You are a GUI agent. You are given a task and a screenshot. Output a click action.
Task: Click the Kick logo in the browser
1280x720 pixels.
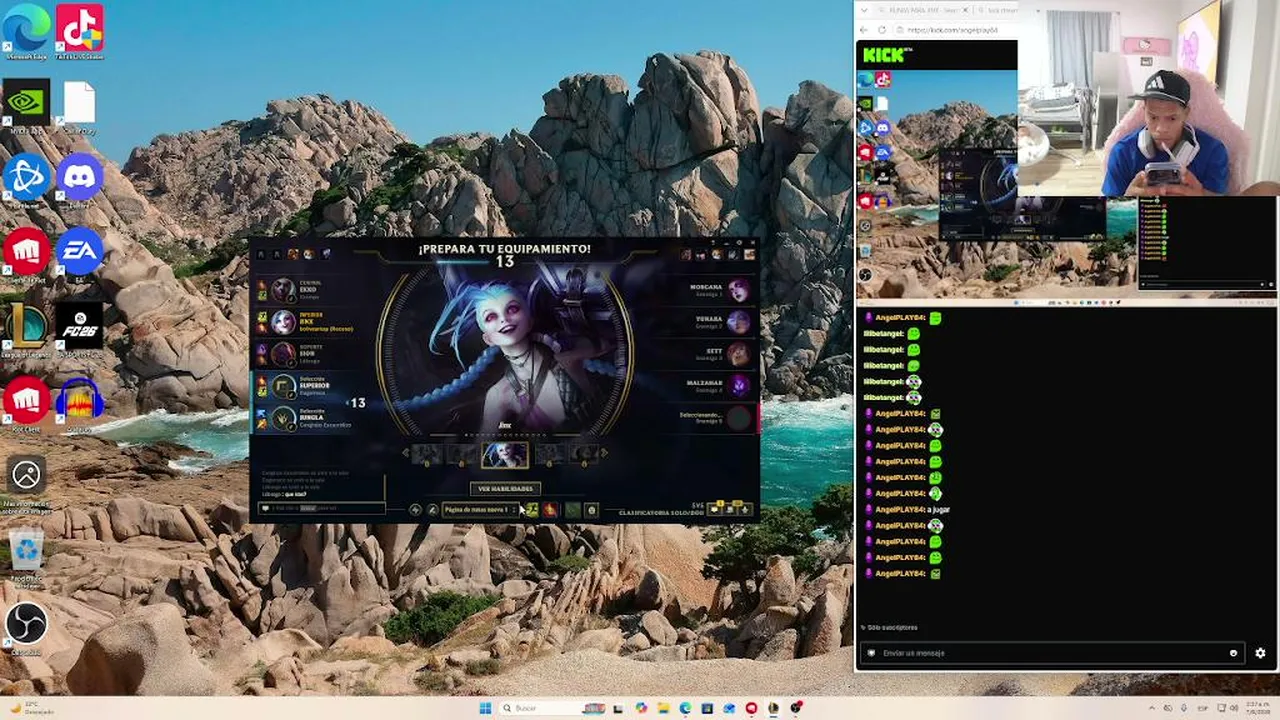point(887,55)
